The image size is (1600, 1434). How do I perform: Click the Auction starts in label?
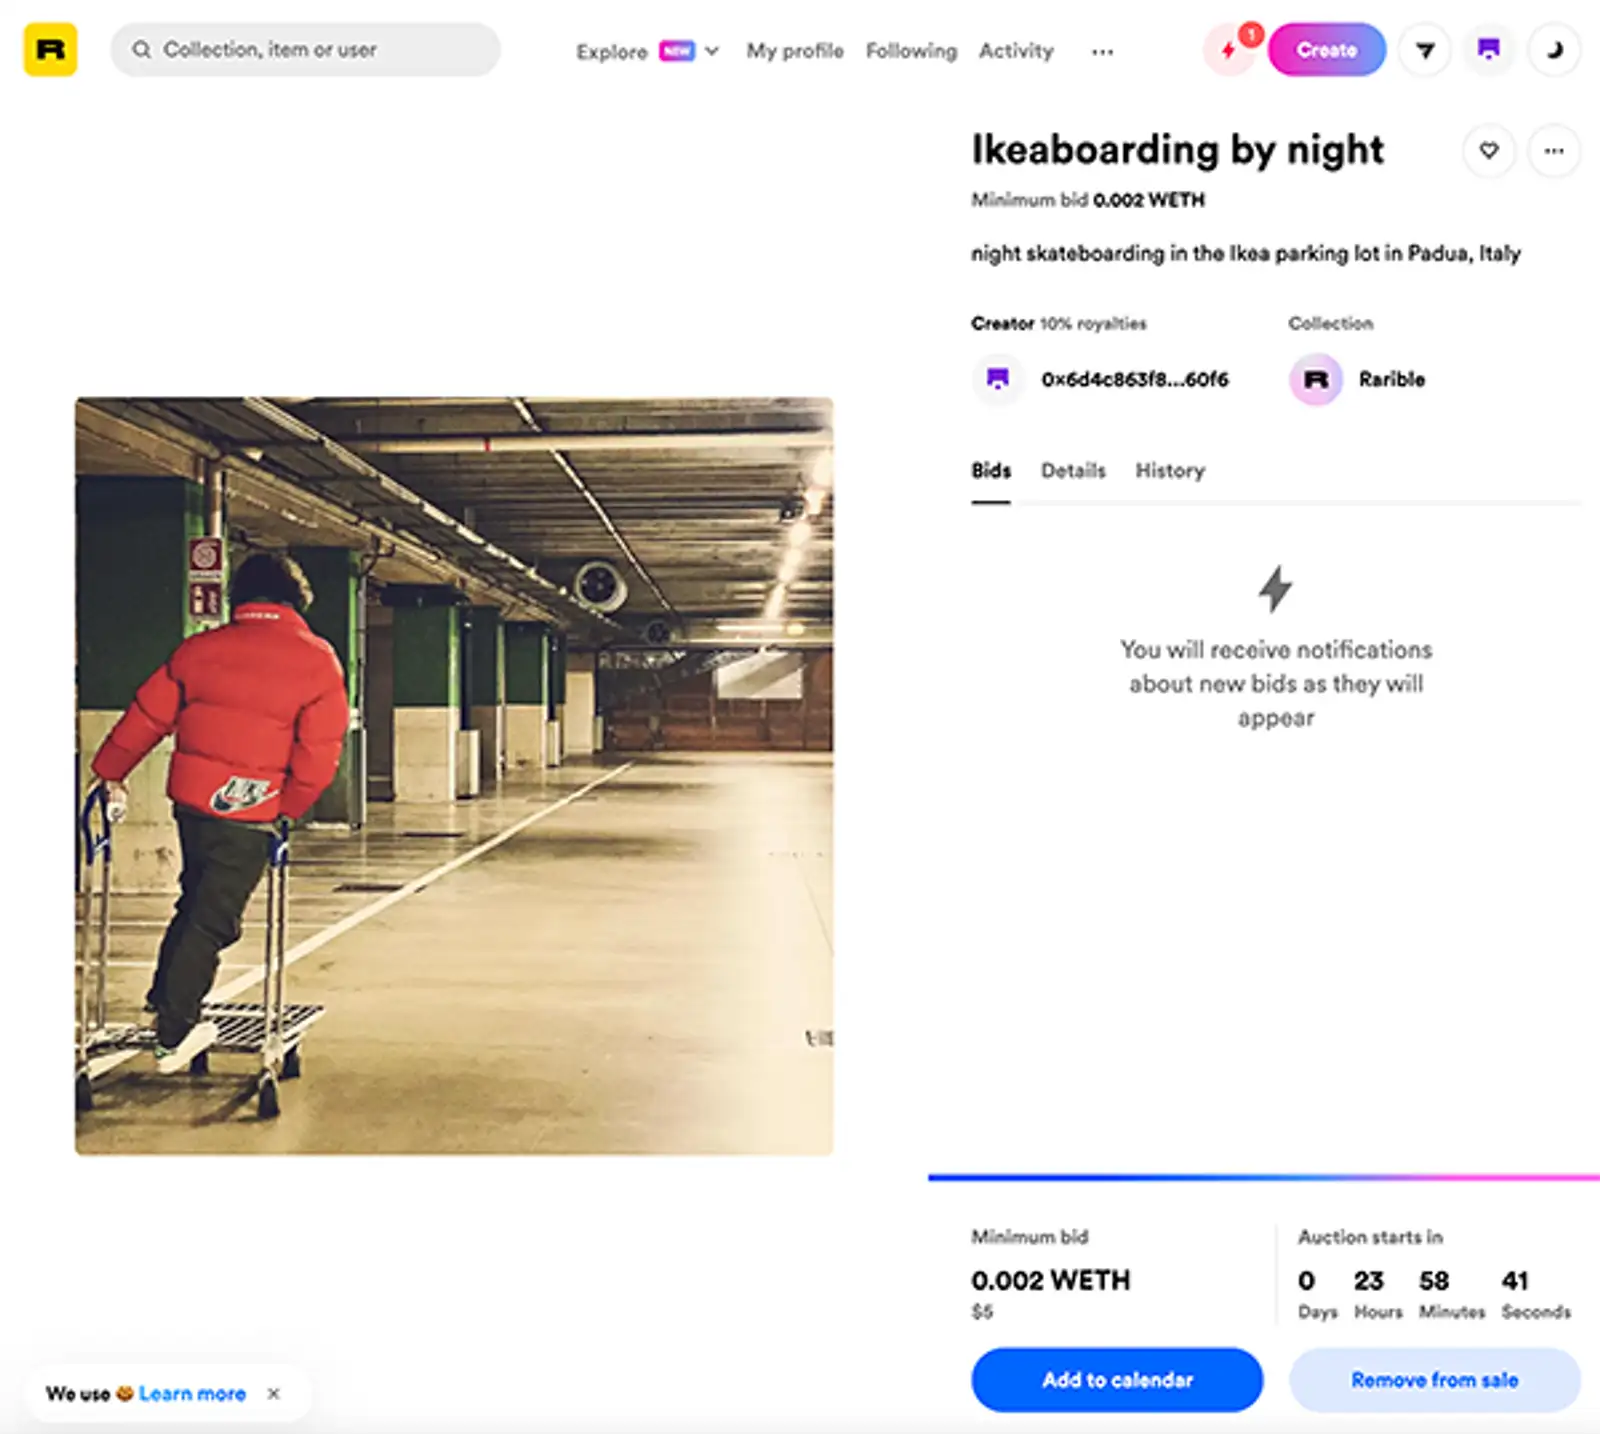[x=1370, y=1237]
